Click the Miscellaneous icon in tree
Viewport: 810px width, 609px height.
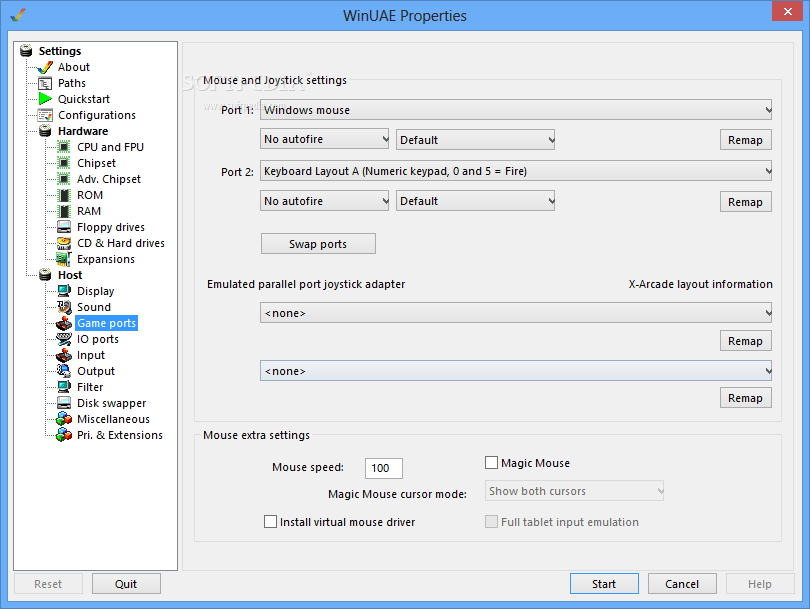pyautogui.click(x=64, y=419)
